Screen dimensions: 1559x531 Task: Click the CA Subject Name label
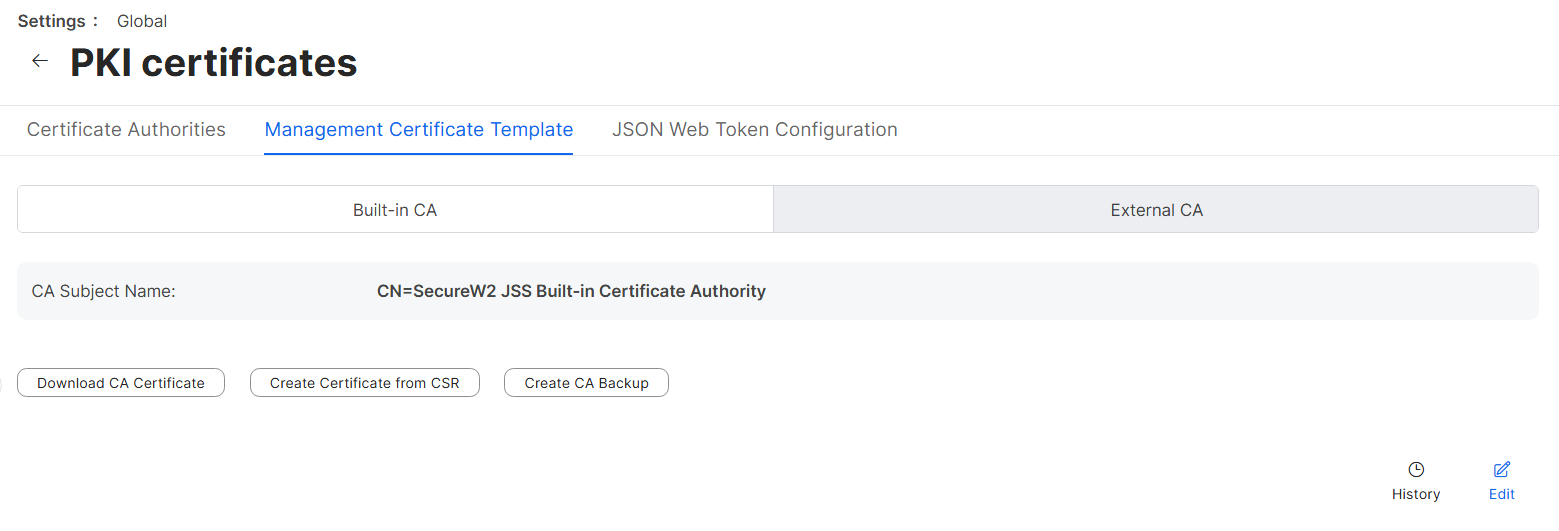pos(104,292)
